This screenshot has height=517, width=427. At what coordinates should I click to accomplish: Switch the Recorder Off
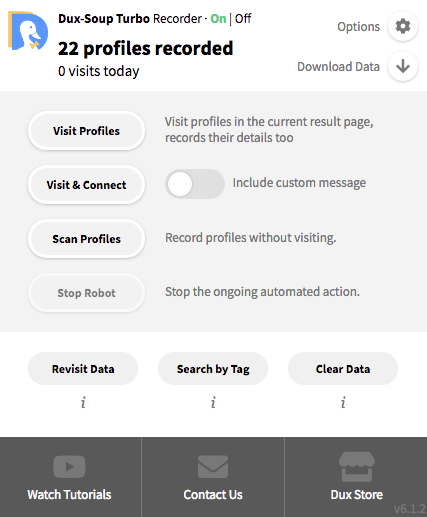point(243,19)
